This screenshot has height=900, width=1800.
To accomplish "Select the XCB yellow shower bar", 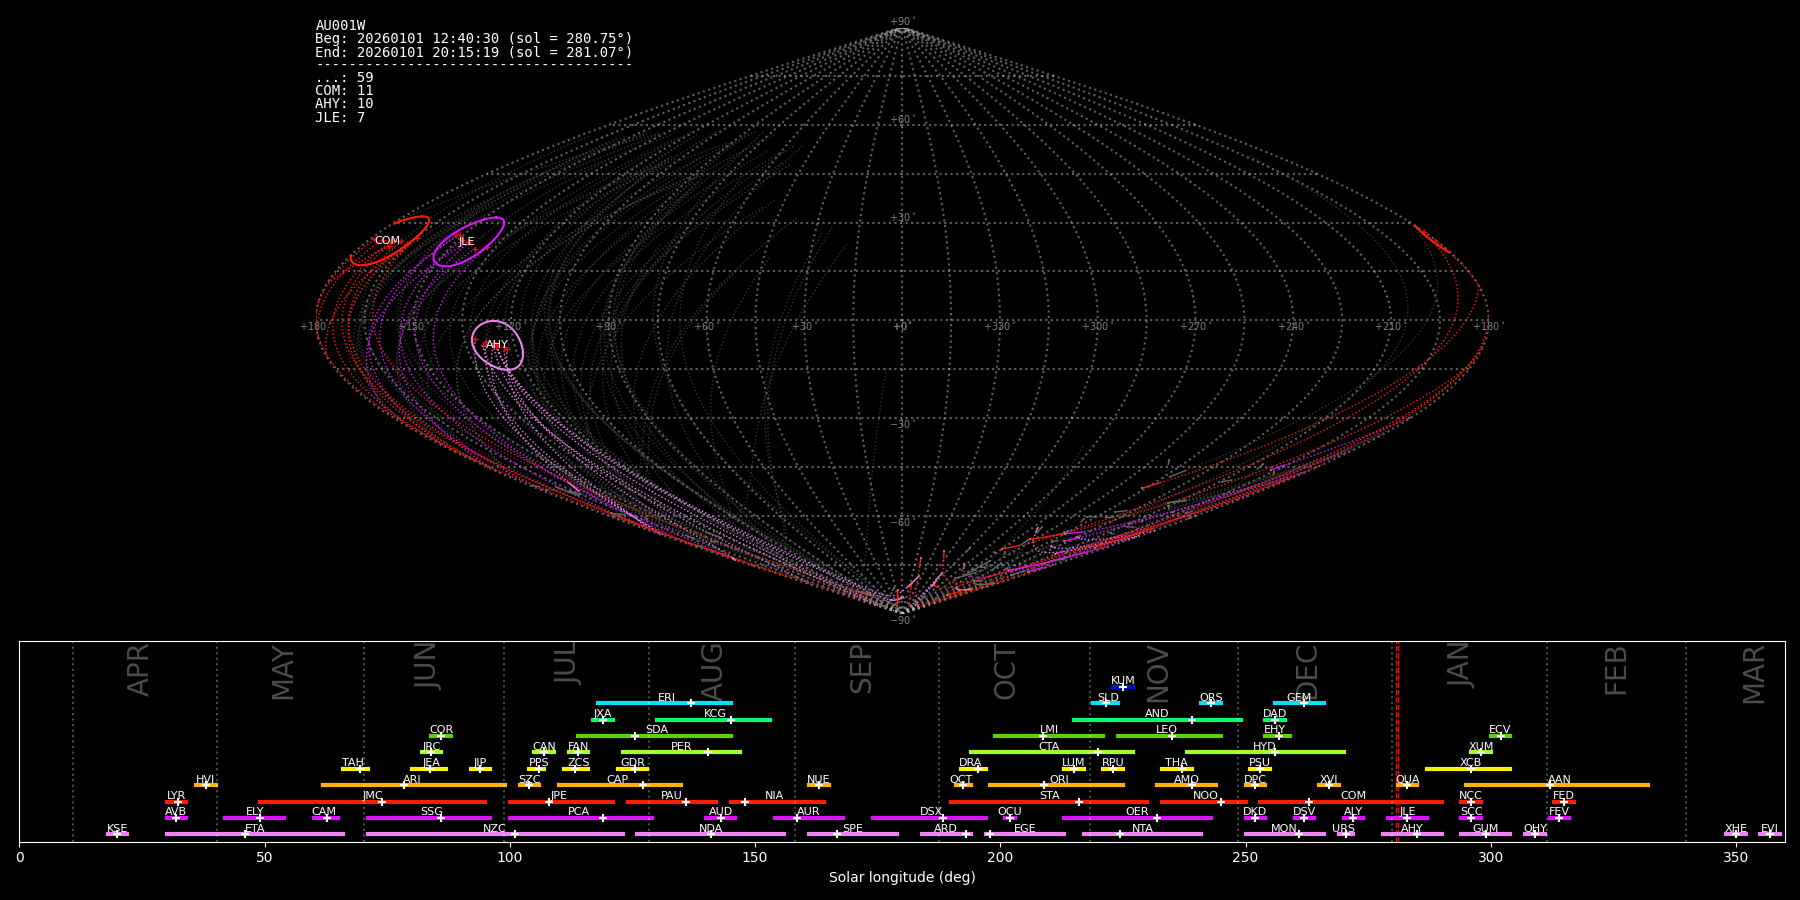I will (x=1468, y=769).
